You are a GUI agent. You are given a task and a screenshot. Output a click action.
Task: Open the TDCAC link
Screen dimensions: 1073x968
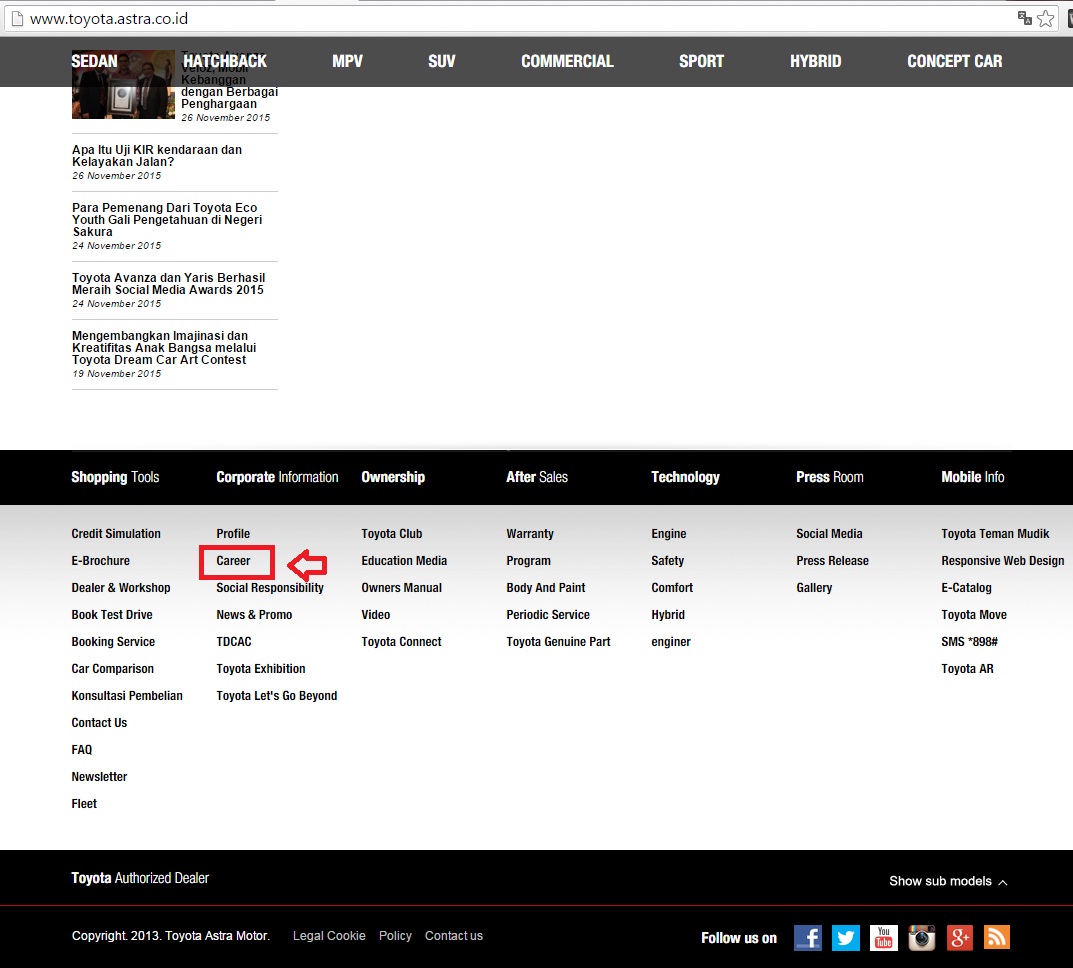click(234, 642)
